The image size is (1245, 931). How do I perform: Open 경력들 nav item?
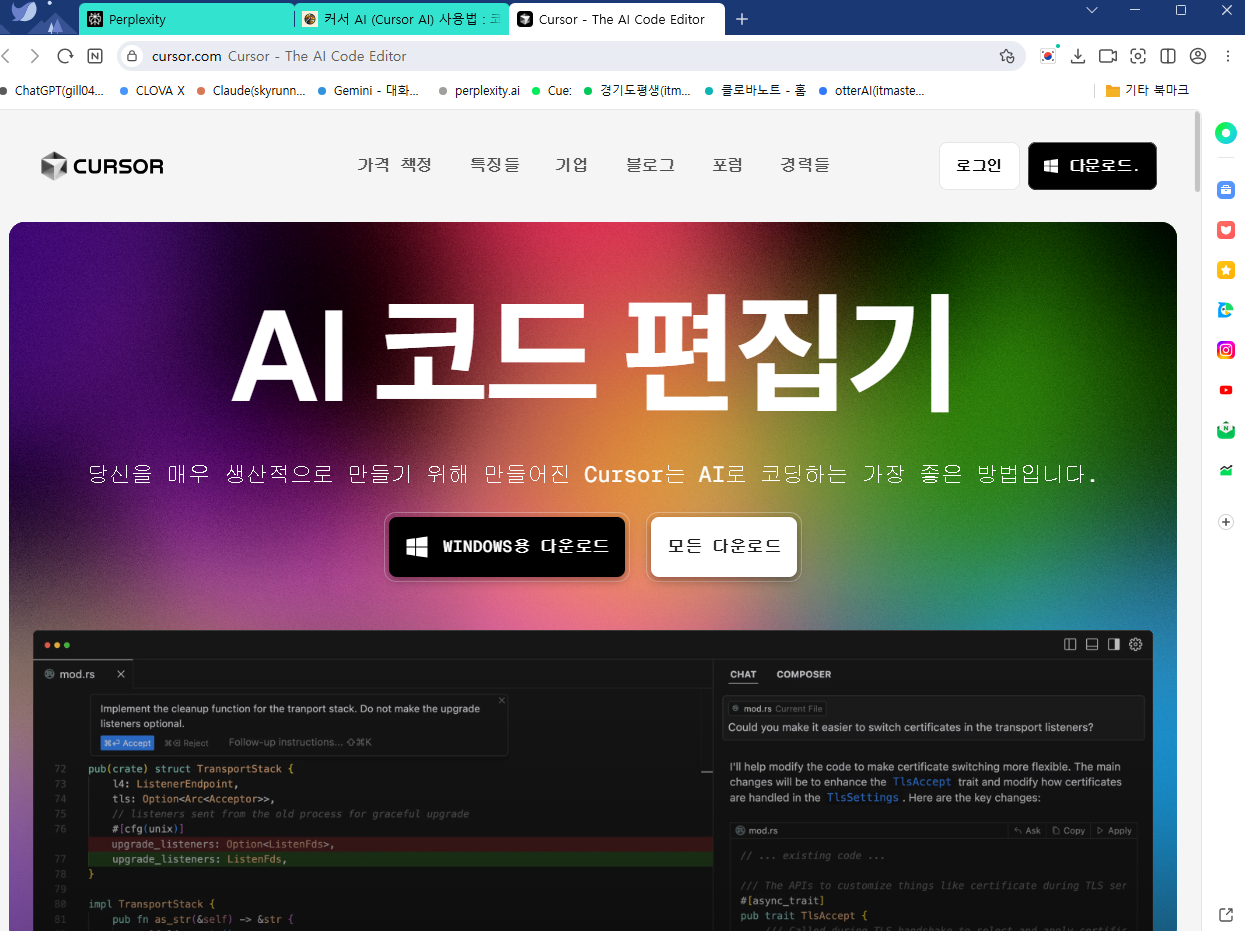tap(805, 165)
